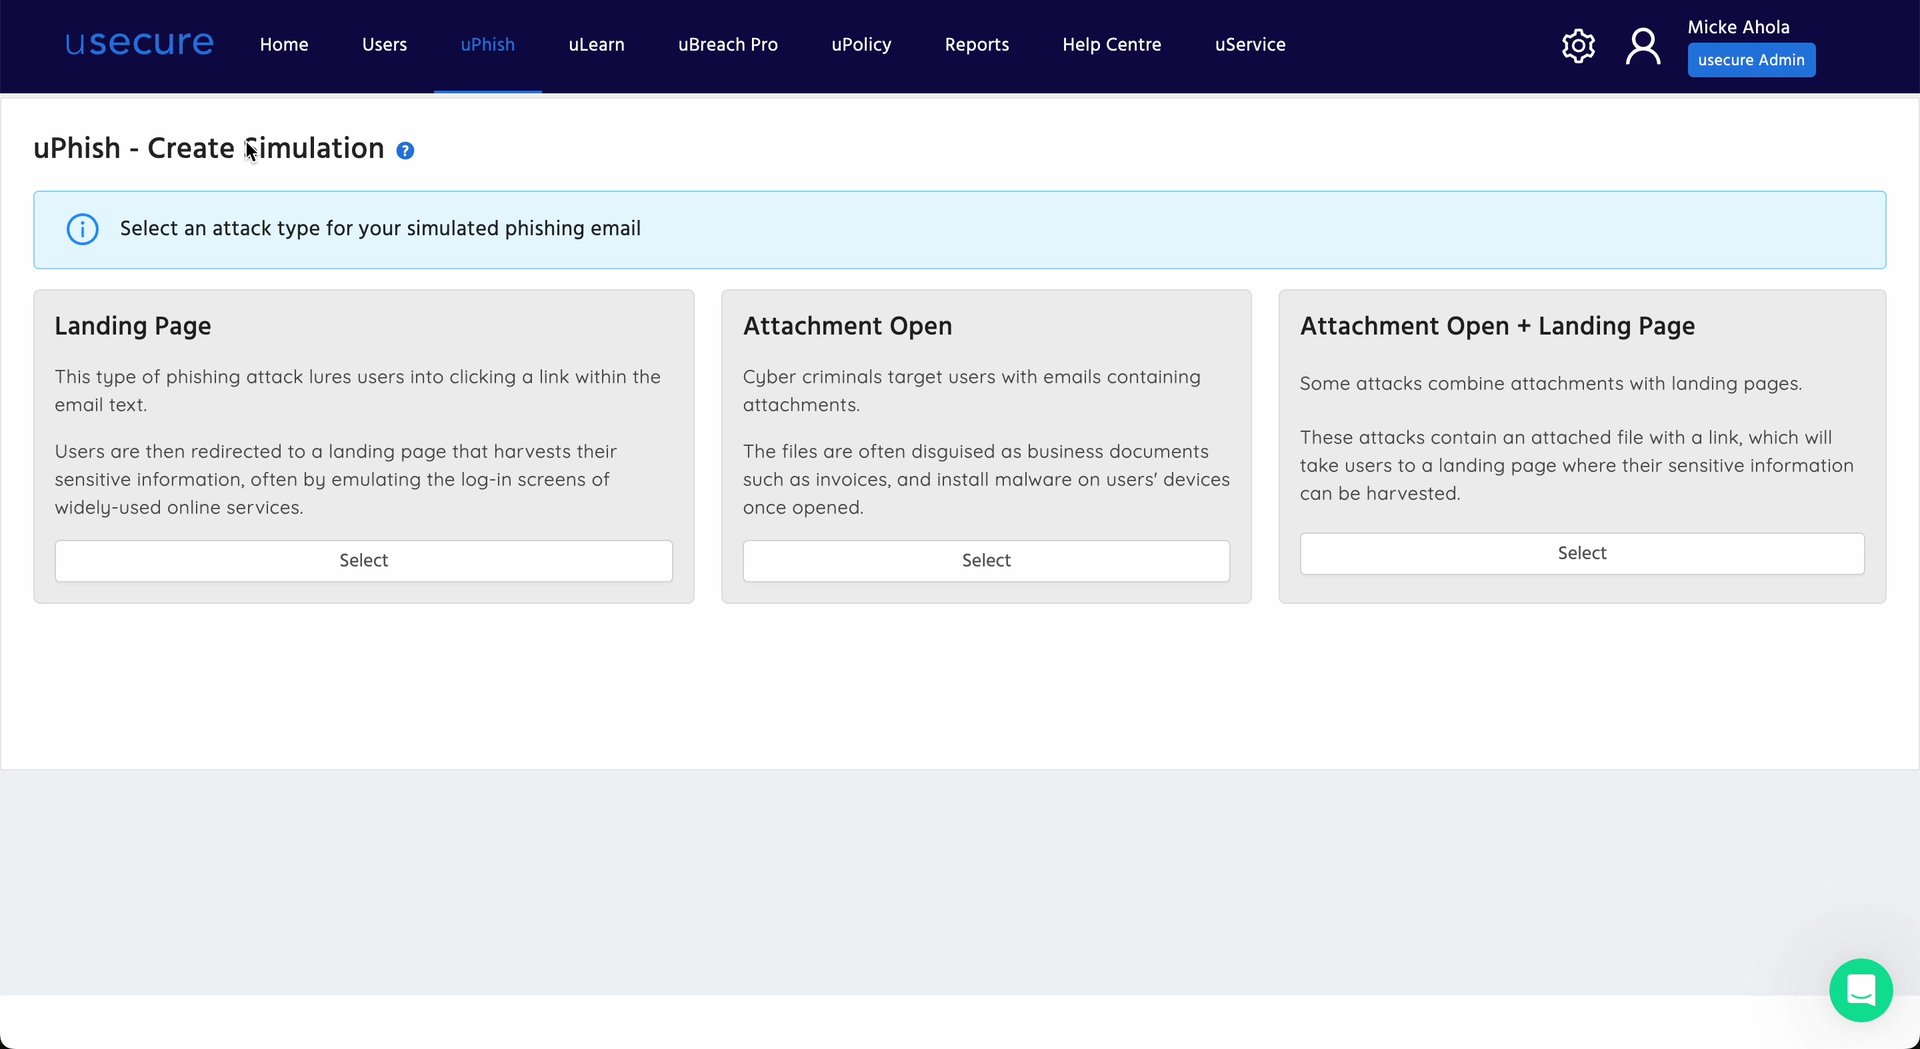Click the info icon in the blue banner
This screenshot has height=1049, width=1920.
pos(82,229)
